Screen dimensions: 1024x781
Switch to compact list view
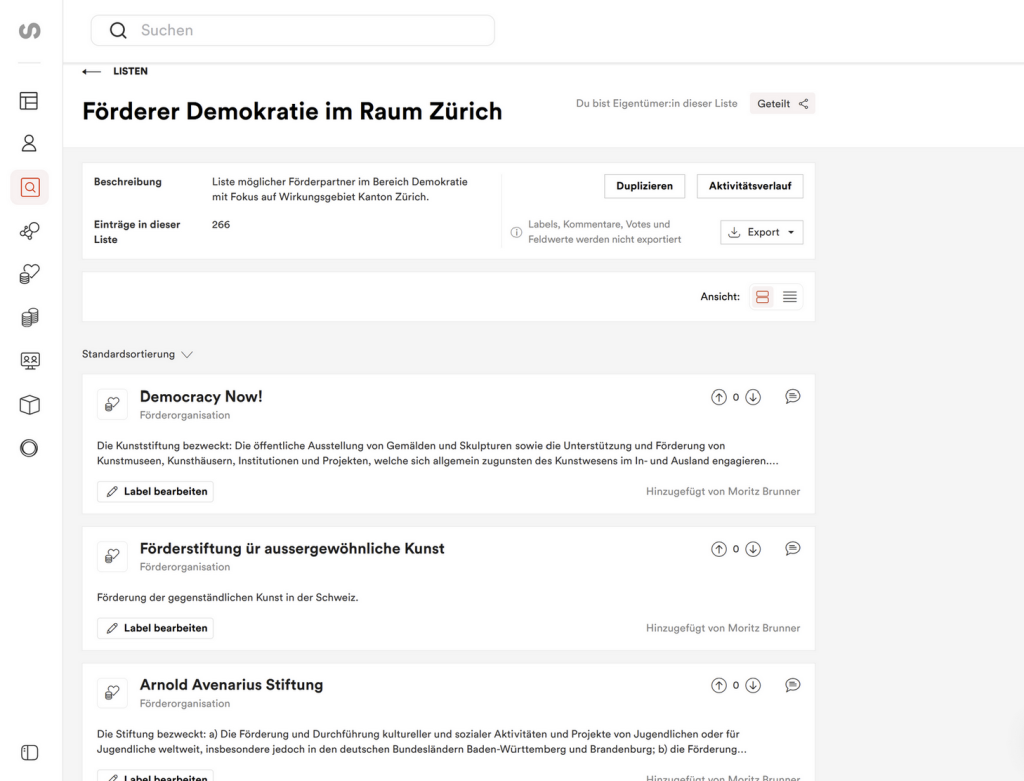tap(790, 297)
